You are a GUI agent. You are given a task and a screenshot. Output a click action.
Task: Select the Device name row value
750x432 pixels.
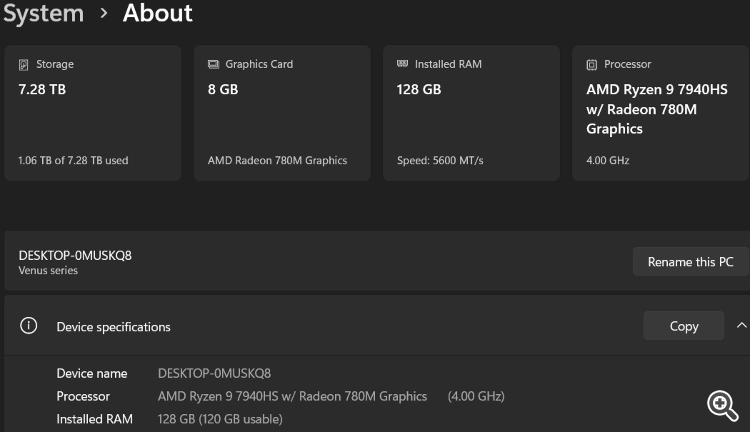(x=214, y=373)
